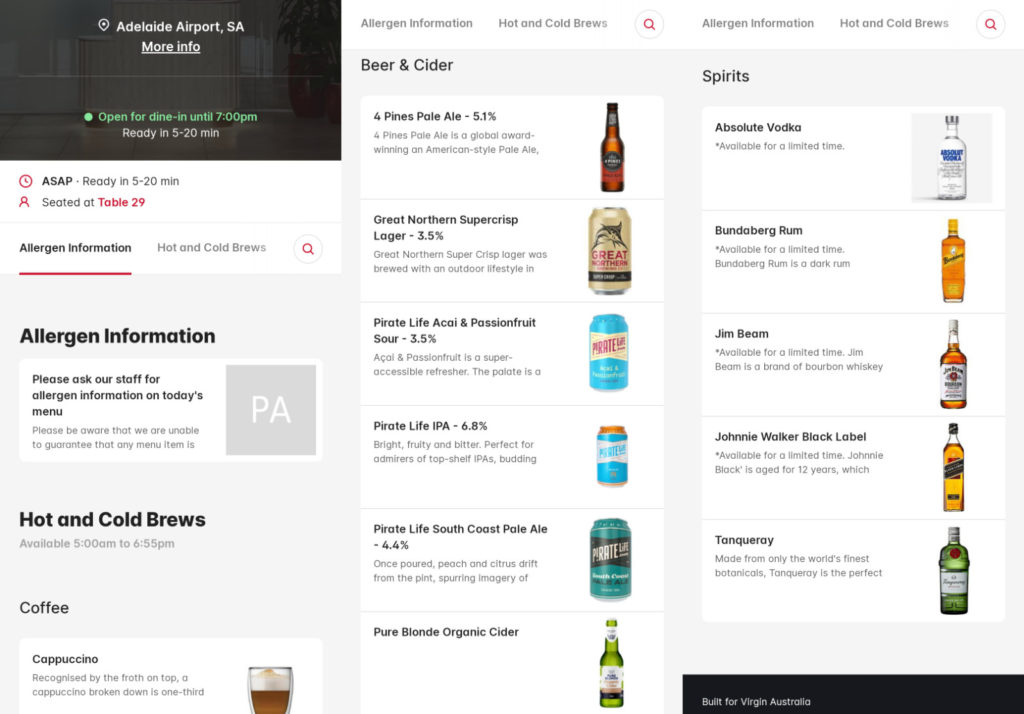Click the location pin beside Adelaide Airport
Viewport: 1024px width, 714px height.
pyautogui.click(x=103, y=26)
